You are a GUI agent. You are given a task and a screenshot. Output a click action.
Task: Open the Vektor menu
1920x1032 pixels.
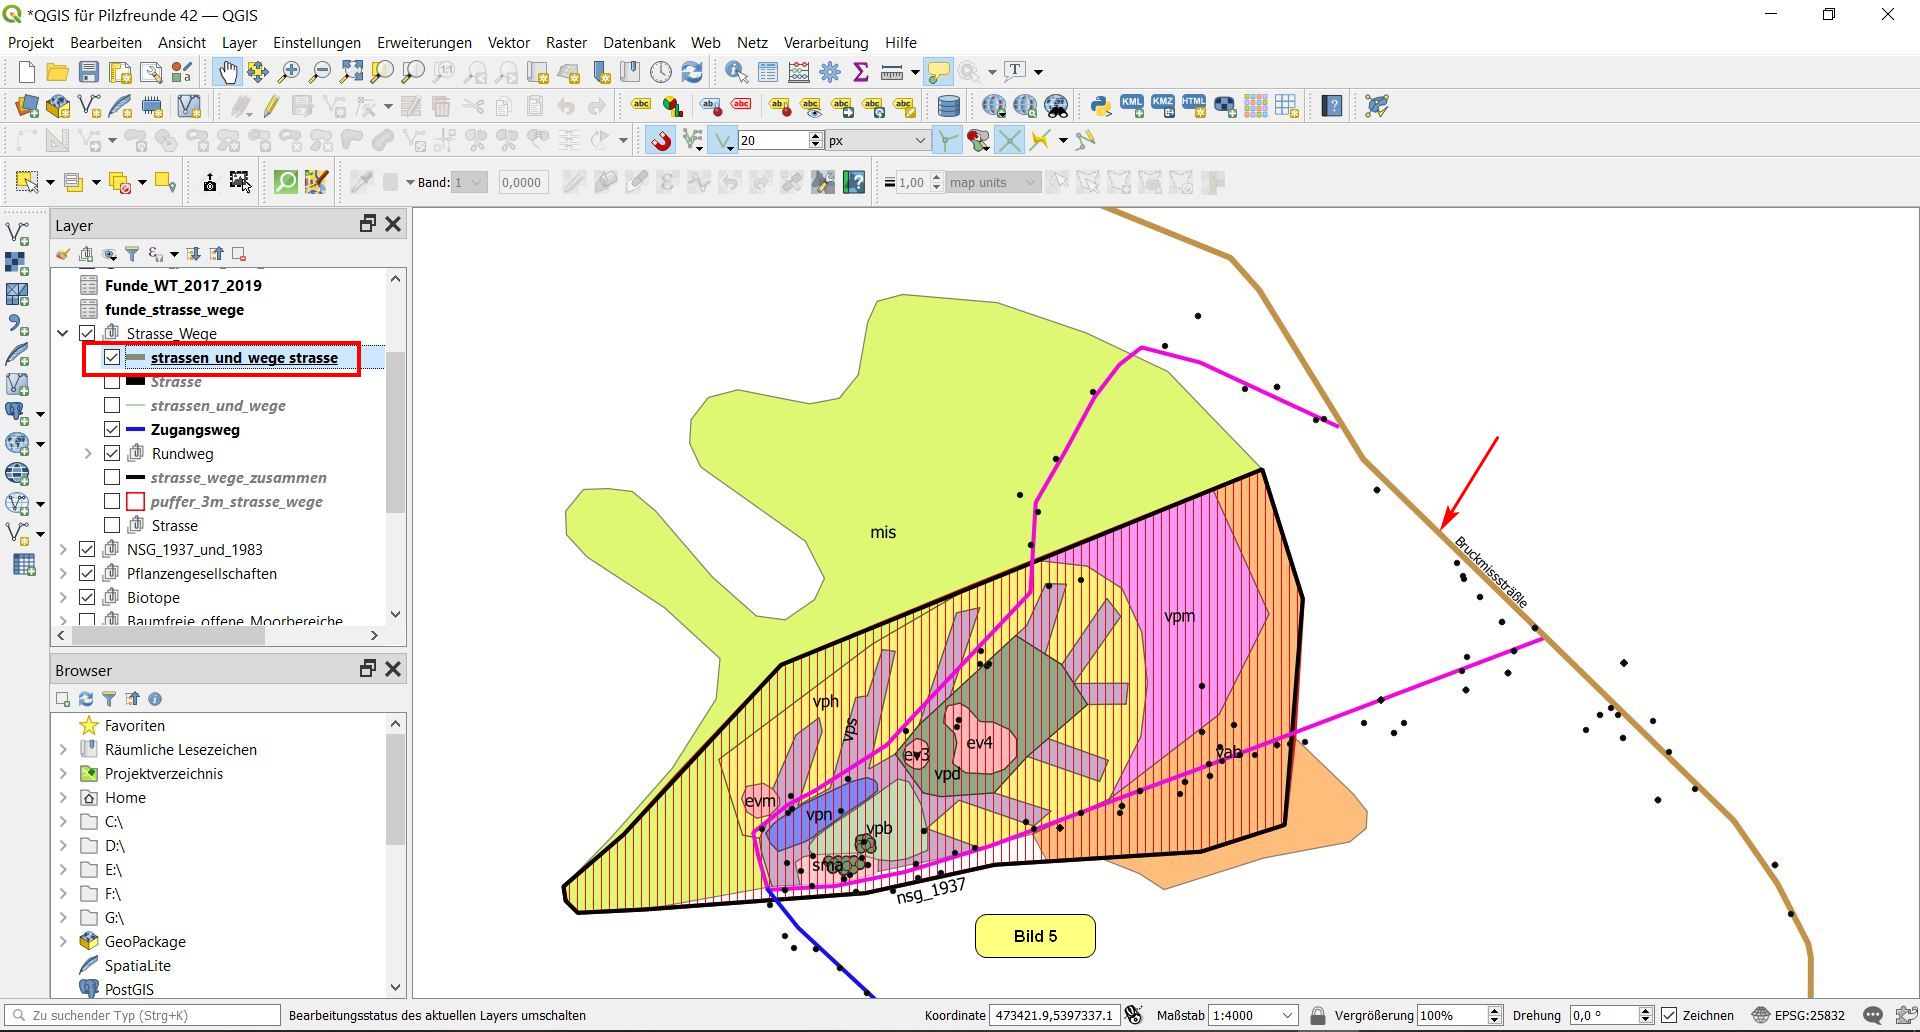click(508, 43)
